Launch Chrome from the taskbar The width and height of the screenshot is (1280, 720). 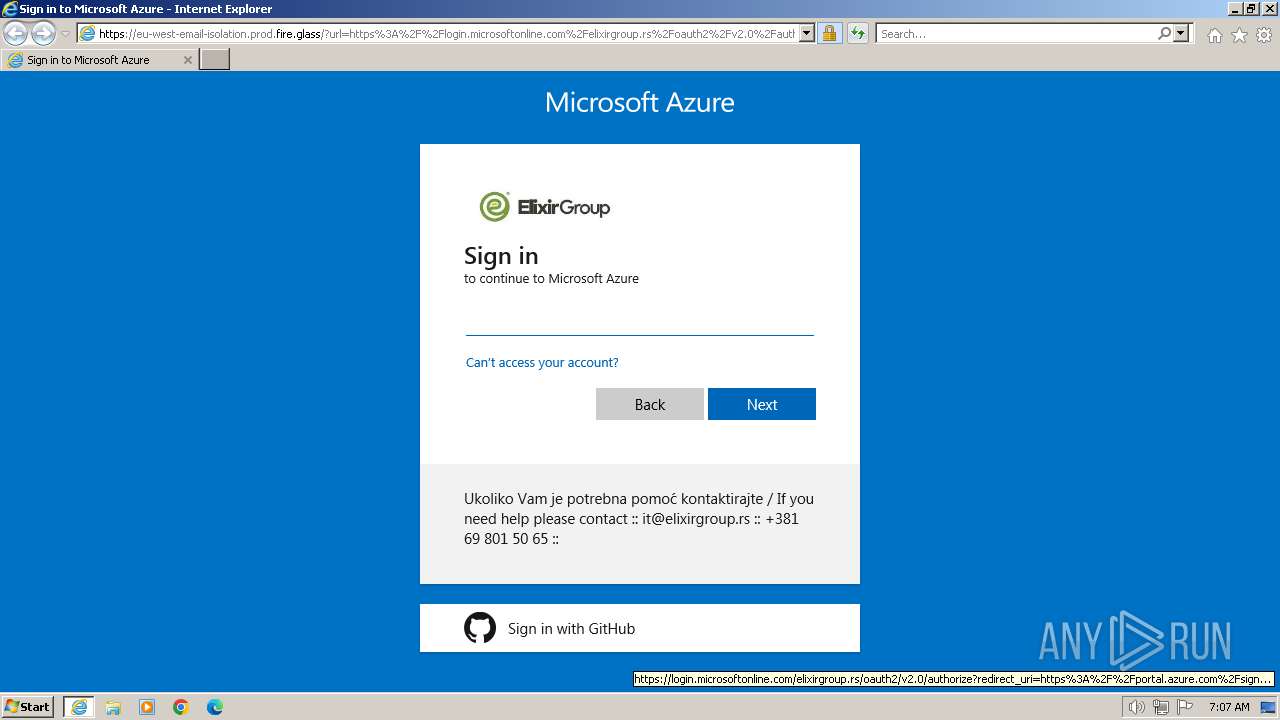click(181, 707)
